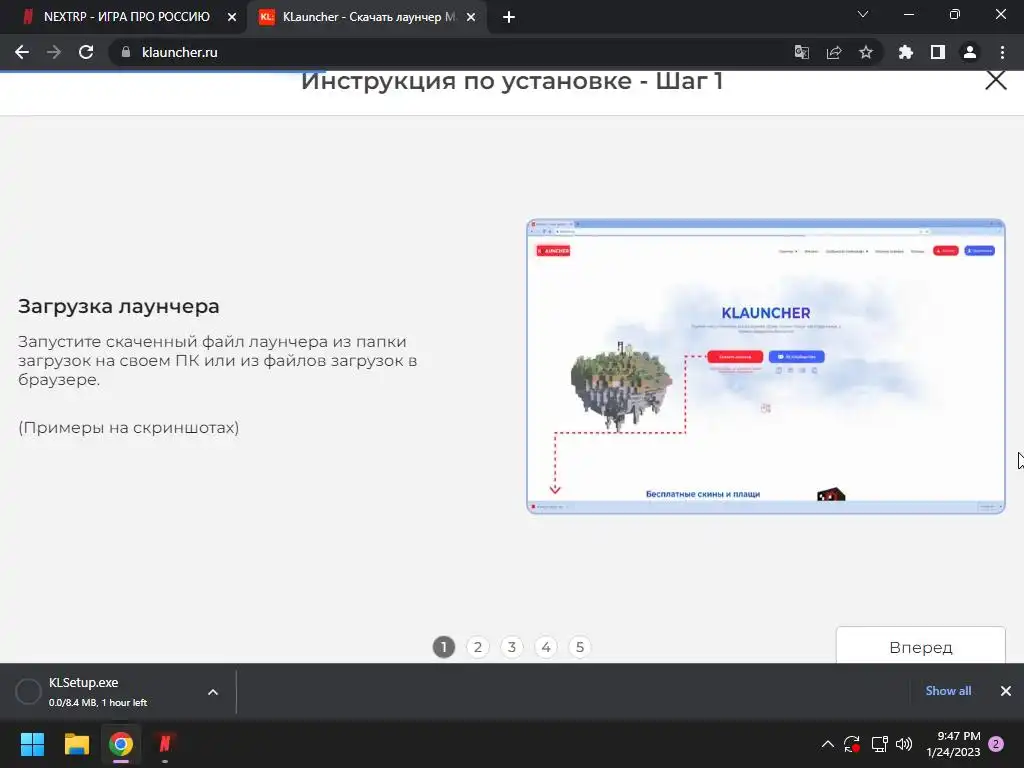Go to instruction step 5
Screen dimensions: 1024x768
(580, 647)
